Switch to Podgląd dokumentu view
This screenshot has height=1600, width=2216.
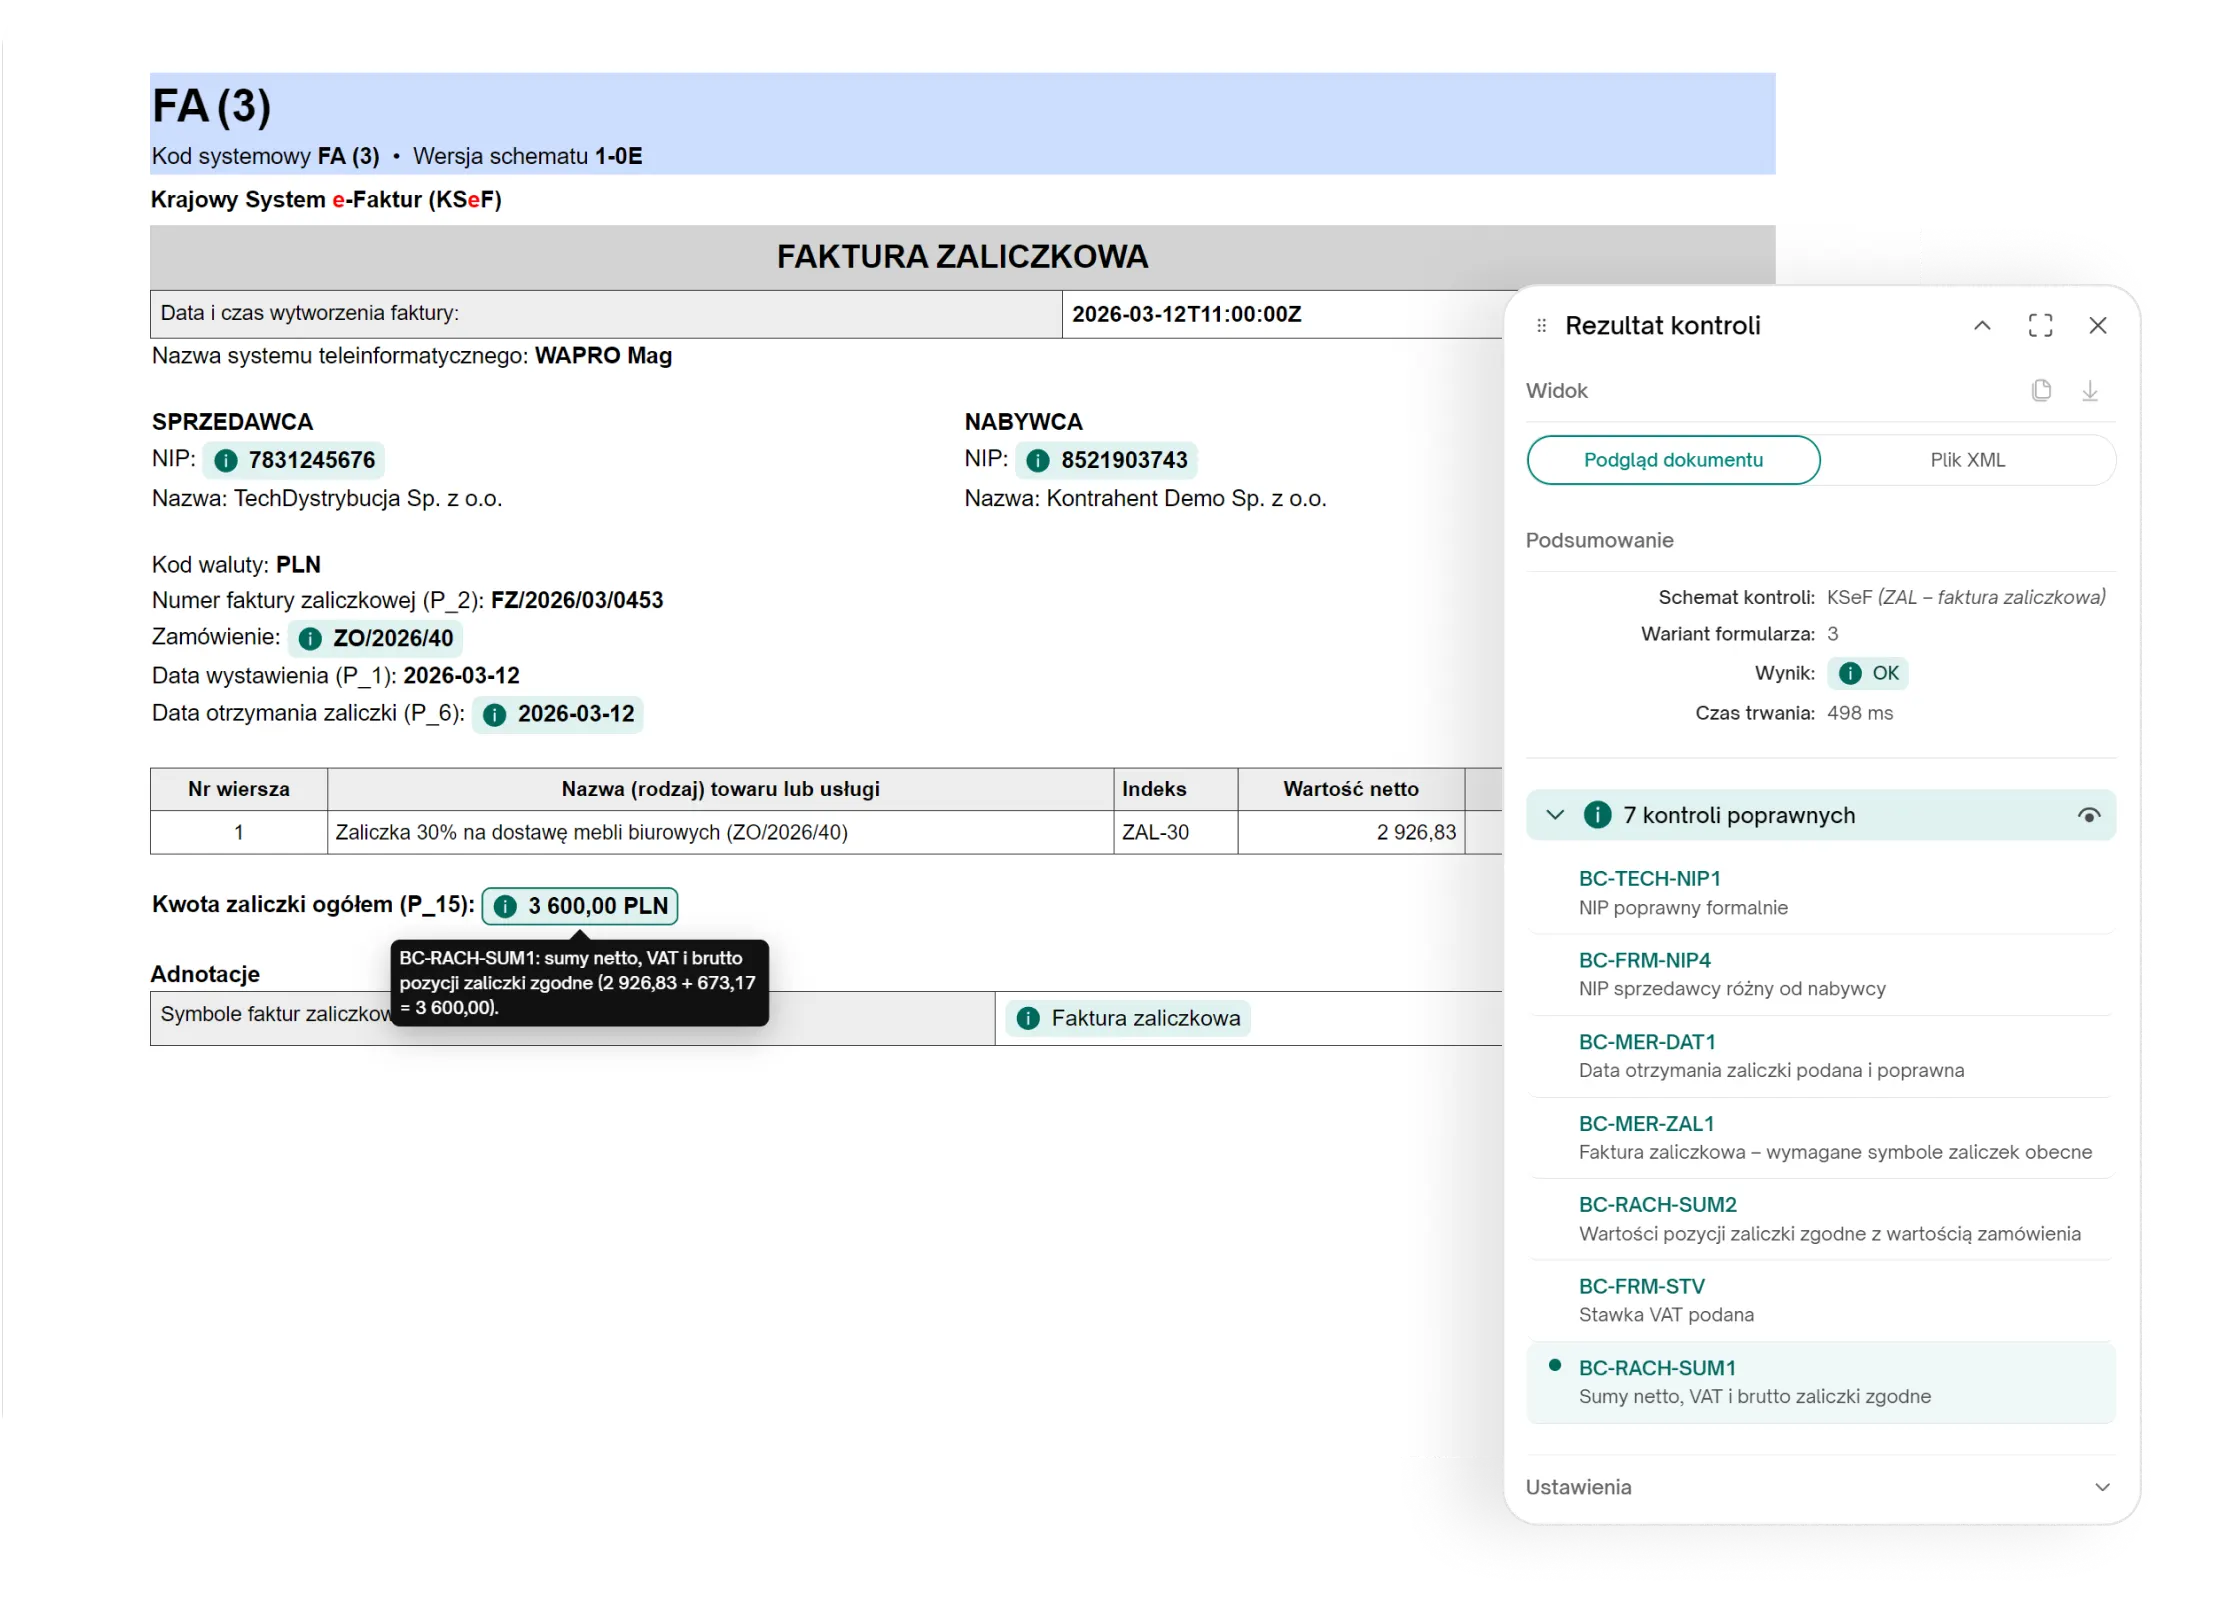pos(1673,460)
